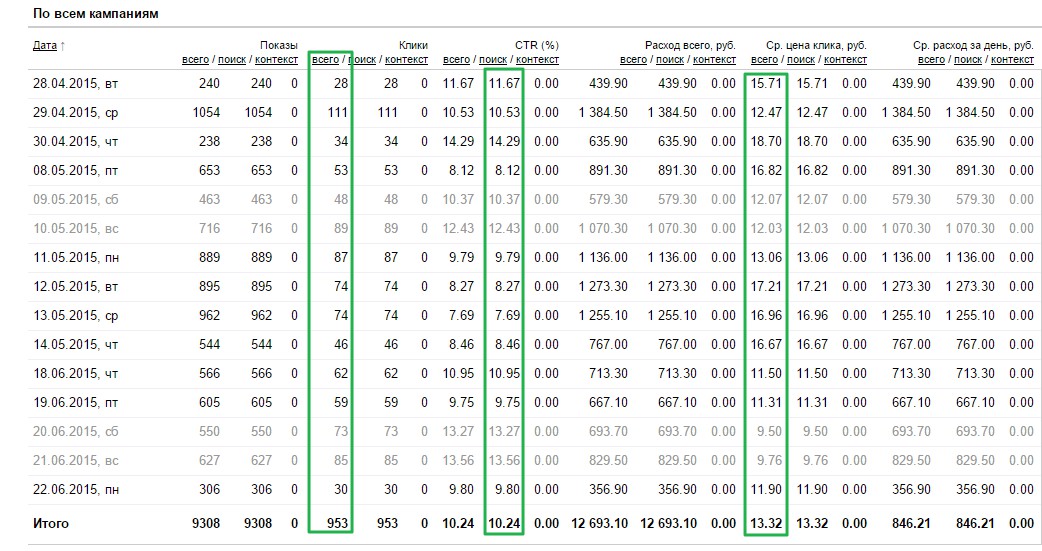This screenshot has height=551, width=1042.
Task: Click click price 18.70 in the green box, 30.04.2015 row
Action: pyautogui.click(x=766, y=142)
